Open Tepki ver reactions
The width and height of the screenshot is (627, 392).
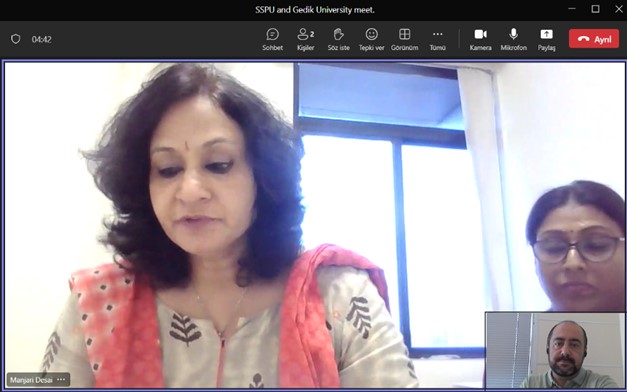[x=371, y=39]
